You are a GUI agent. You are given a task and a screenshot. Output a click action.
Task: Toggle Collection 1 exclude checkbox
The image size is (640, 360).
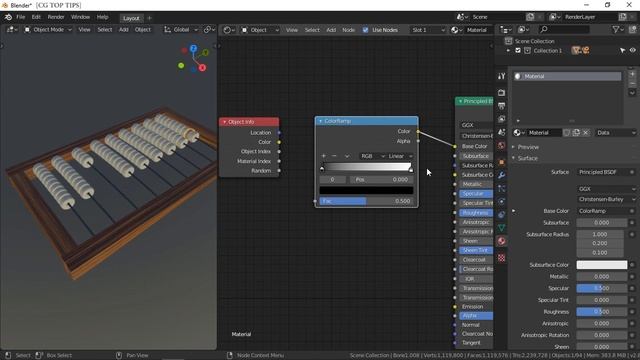518,51
